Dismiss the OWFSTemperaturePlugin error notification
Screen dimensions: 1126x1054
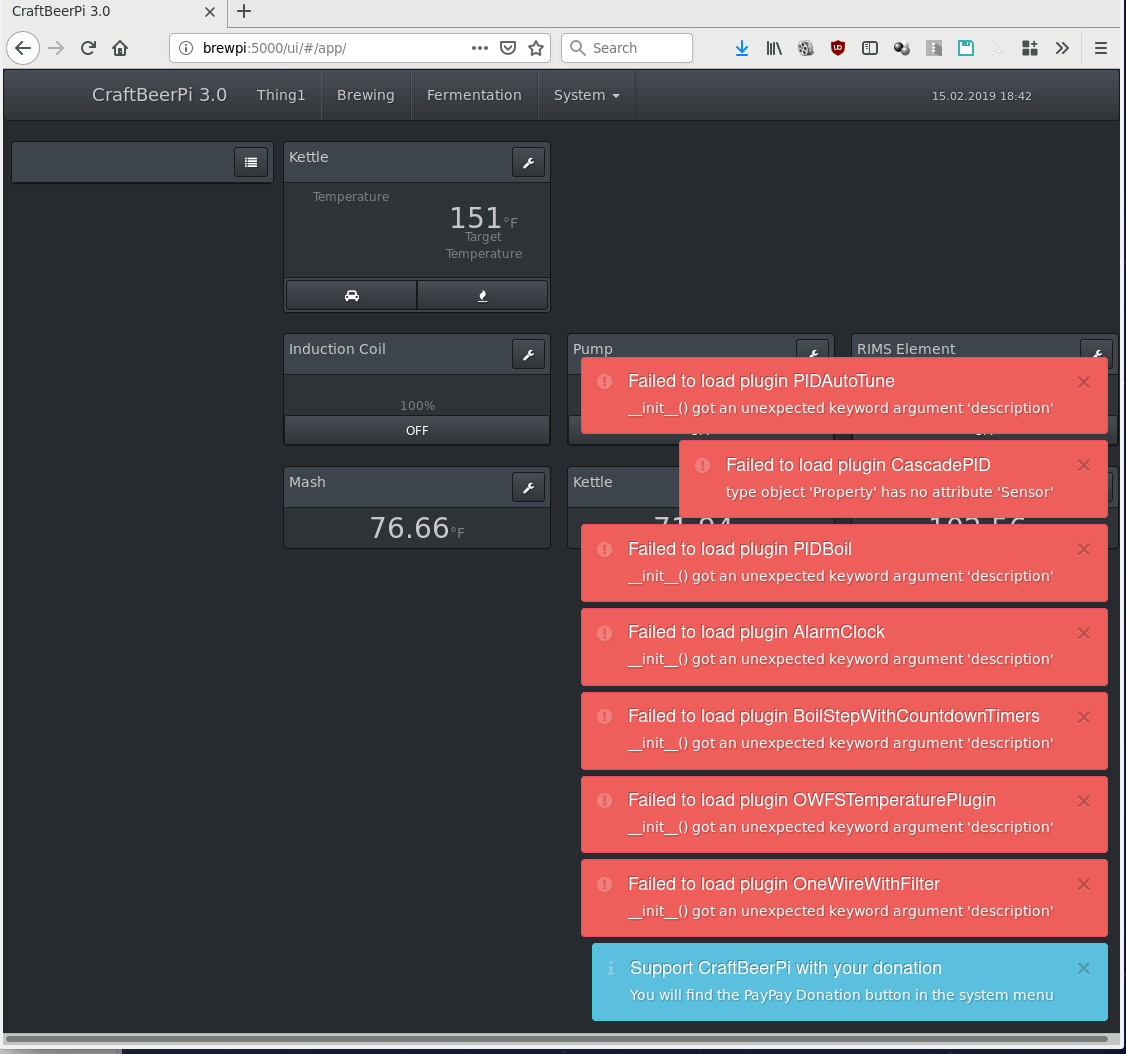pos(1084,801)
